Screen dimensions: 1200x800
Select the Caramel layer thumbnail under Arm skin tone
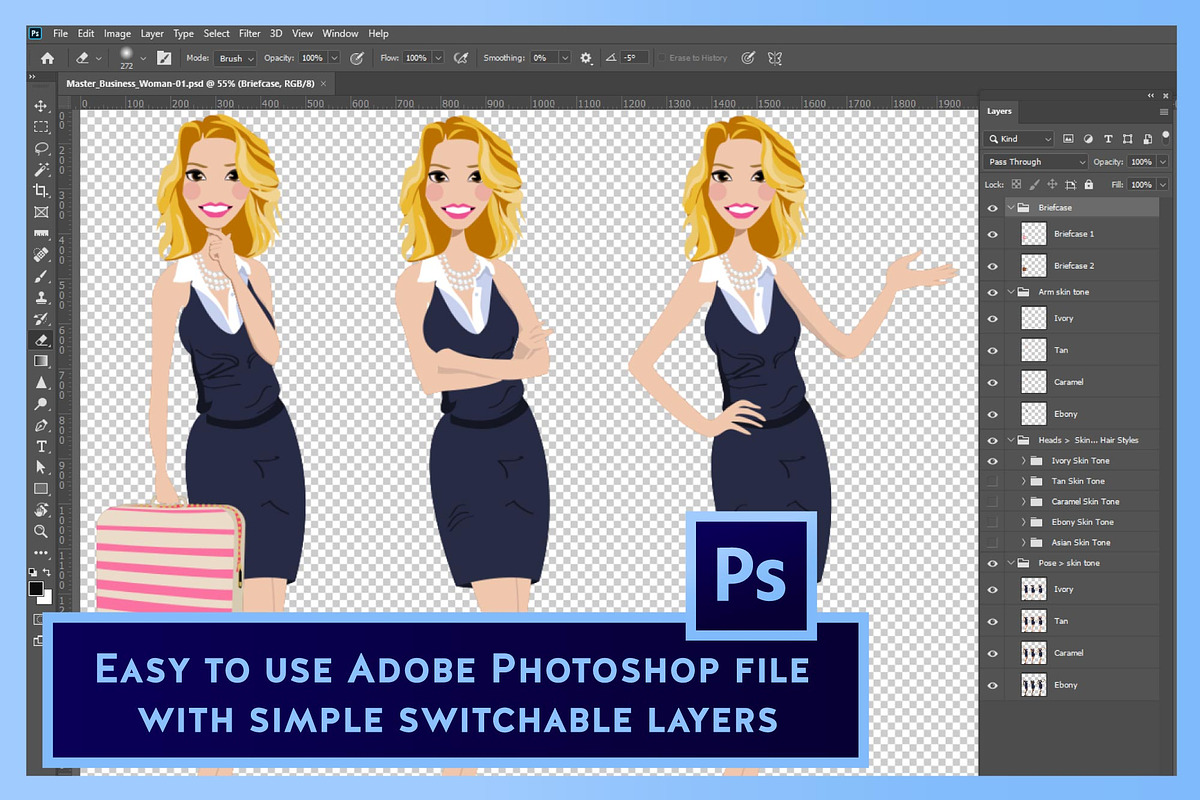(1033, 381)
